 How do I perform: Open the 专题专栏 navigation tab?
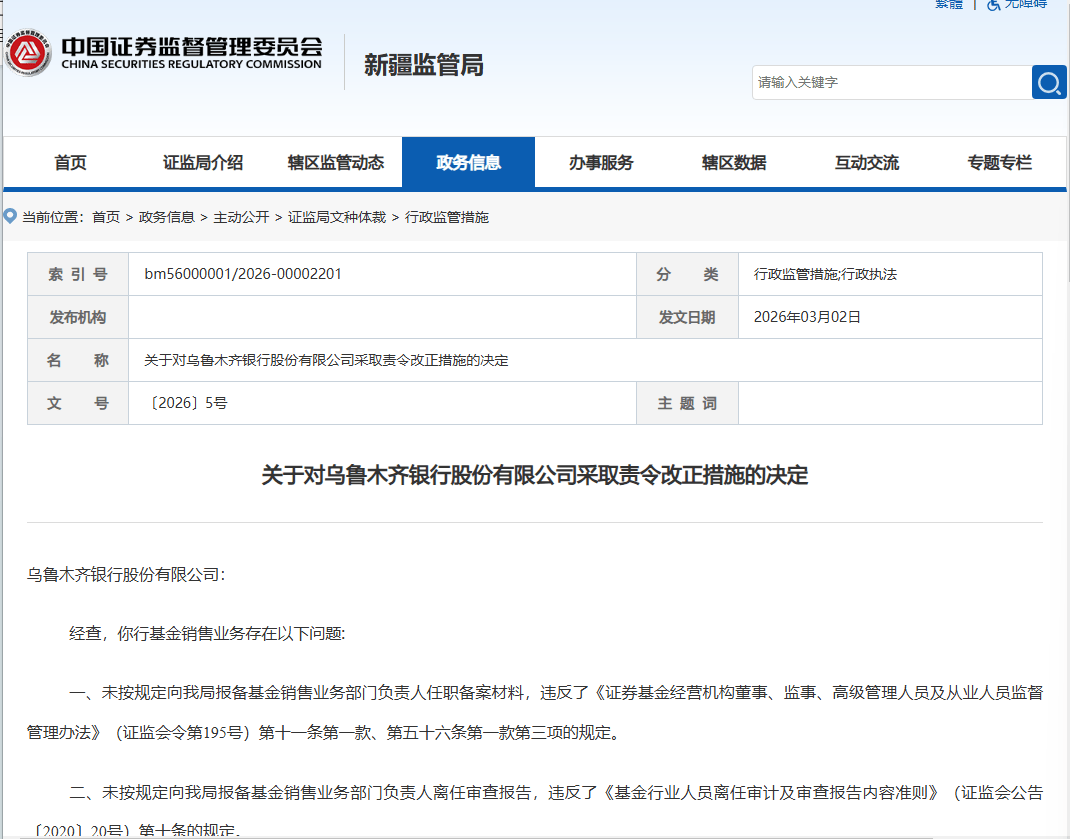coord(999,163)
